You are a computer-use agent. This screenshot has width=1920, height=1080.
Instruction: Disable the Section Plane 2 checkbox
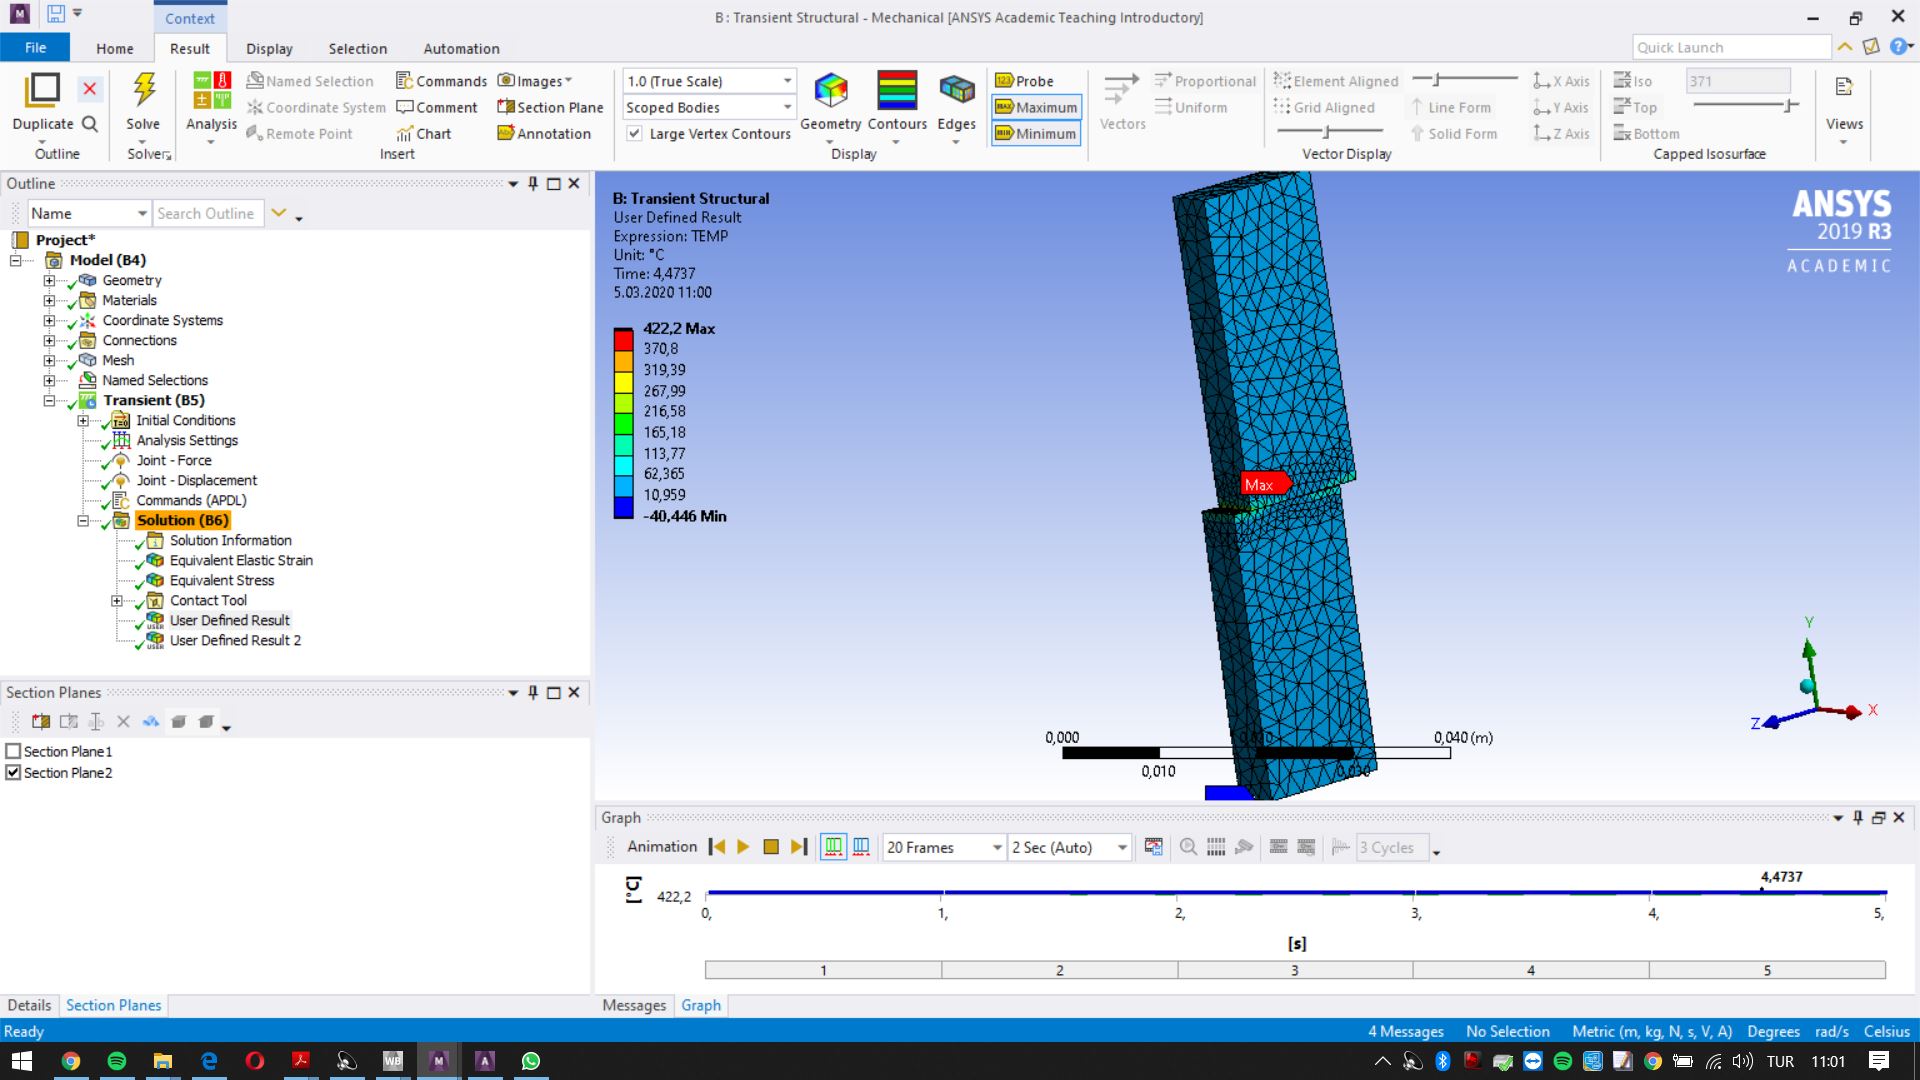[x=14, y=772]
